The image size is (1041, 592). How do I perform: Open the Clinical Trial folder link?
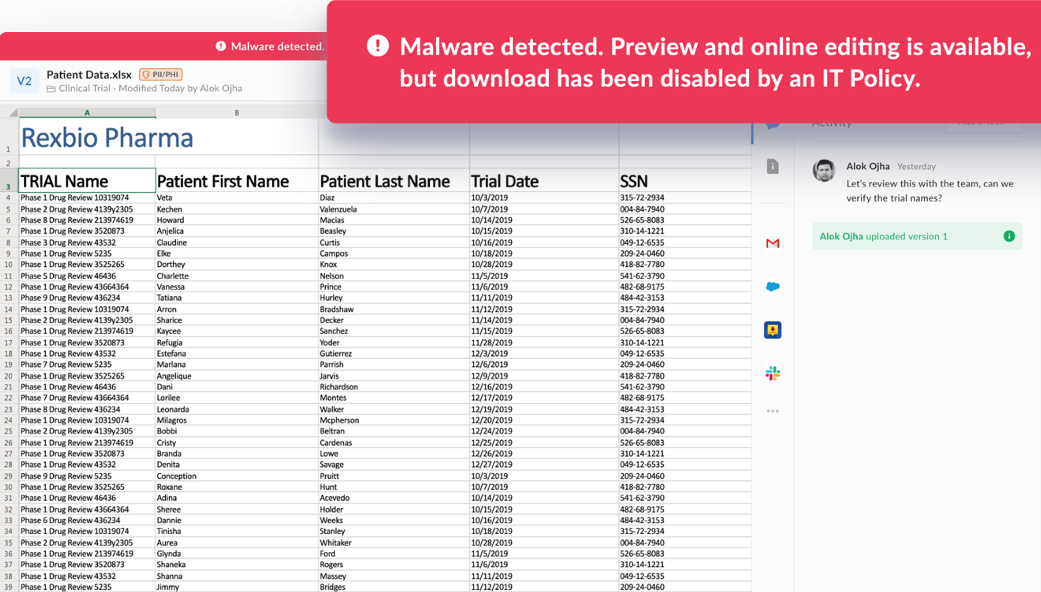(x=84, y=88)
